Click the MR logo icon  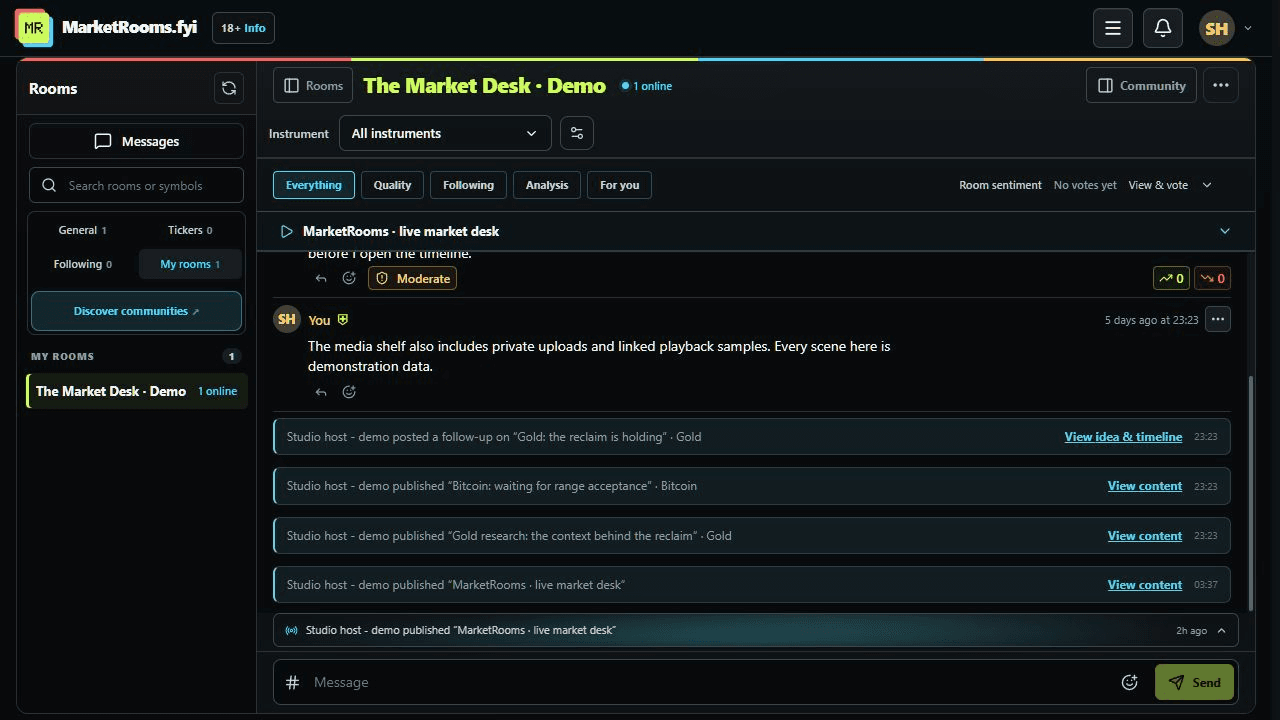33,28
